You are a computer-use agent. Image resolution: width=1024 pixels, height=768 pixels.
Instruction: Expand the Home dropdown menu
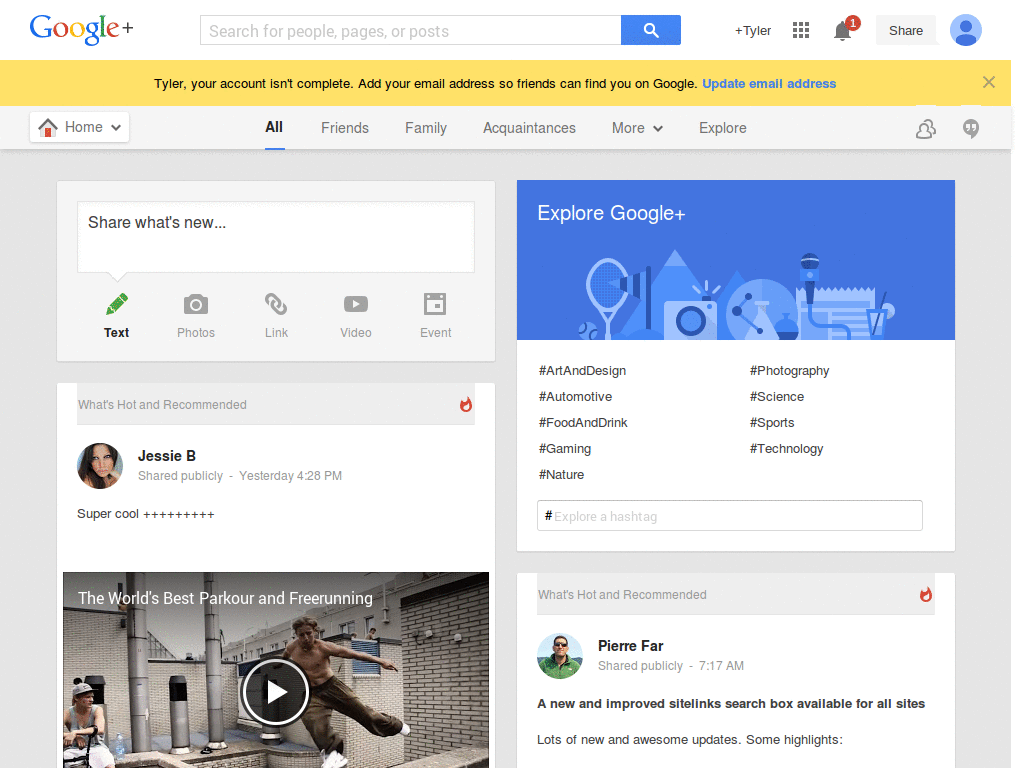116,127
